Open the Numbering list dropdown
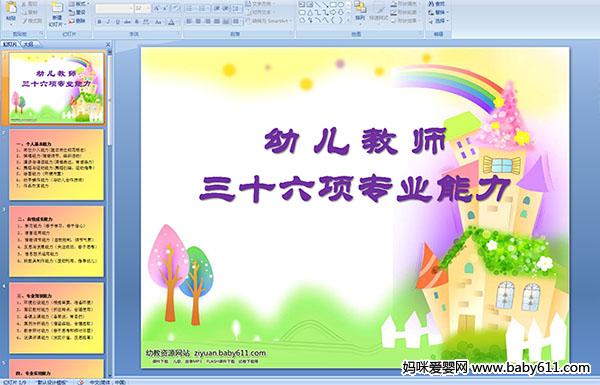 tap(204, 8)
